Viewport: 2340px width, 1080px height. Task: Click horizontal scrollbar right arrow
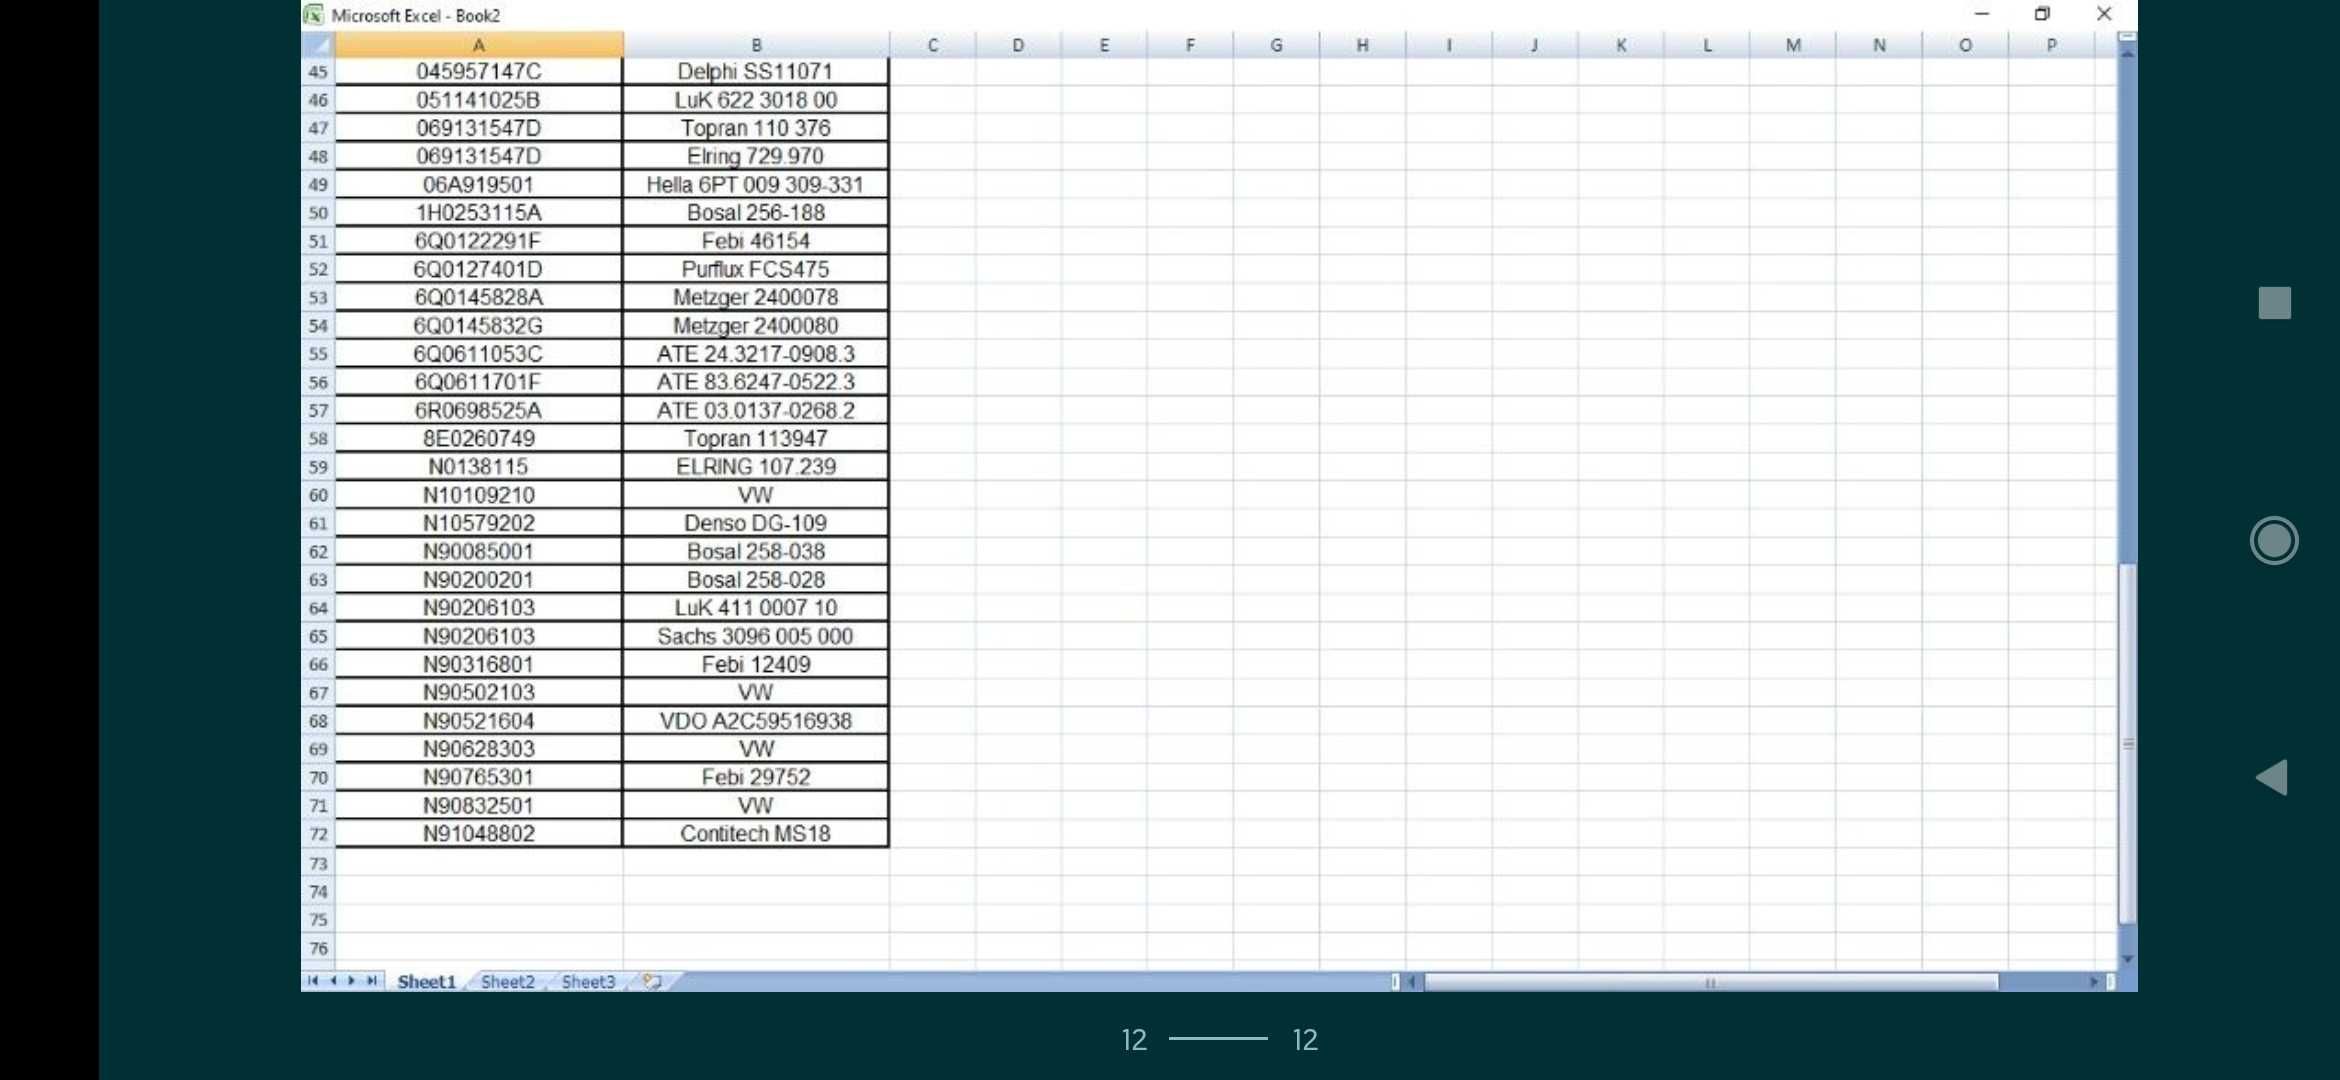click(2093, 982)
